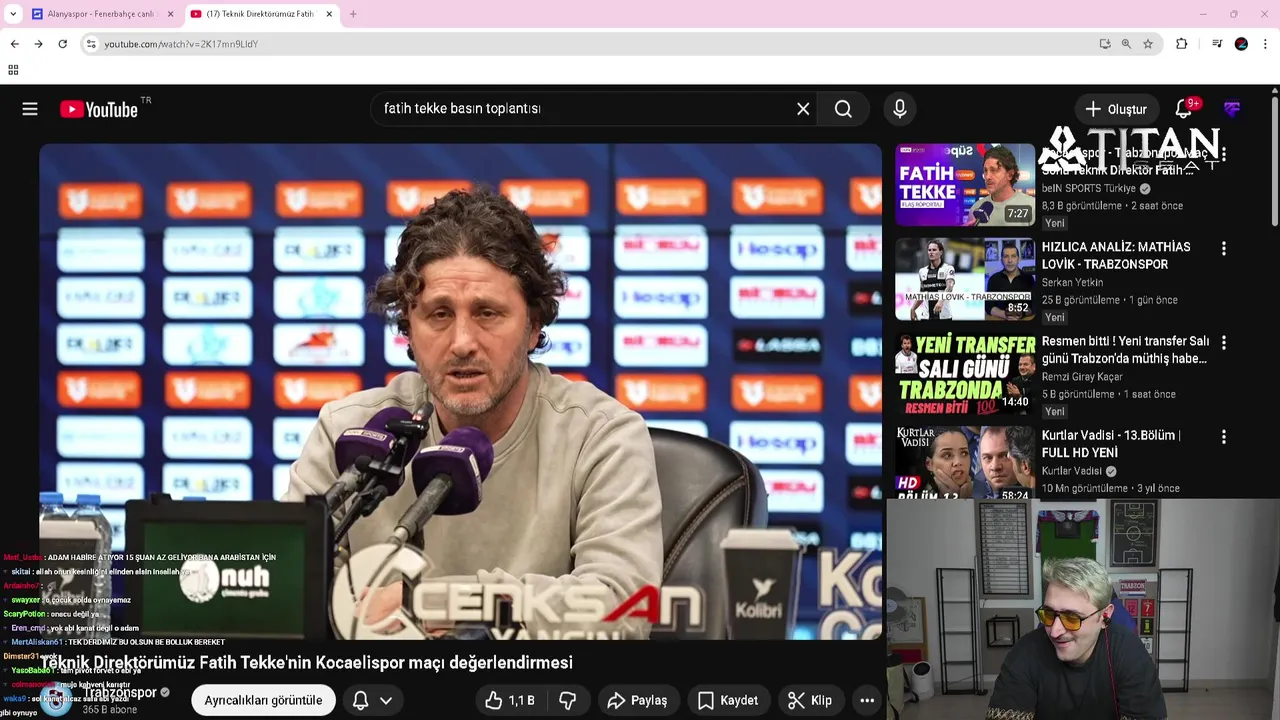The height and width of the screenshot is (720, 1280).
Task: Close the Alanyaspor - Fenerbahçe tab
Action: 170,14
